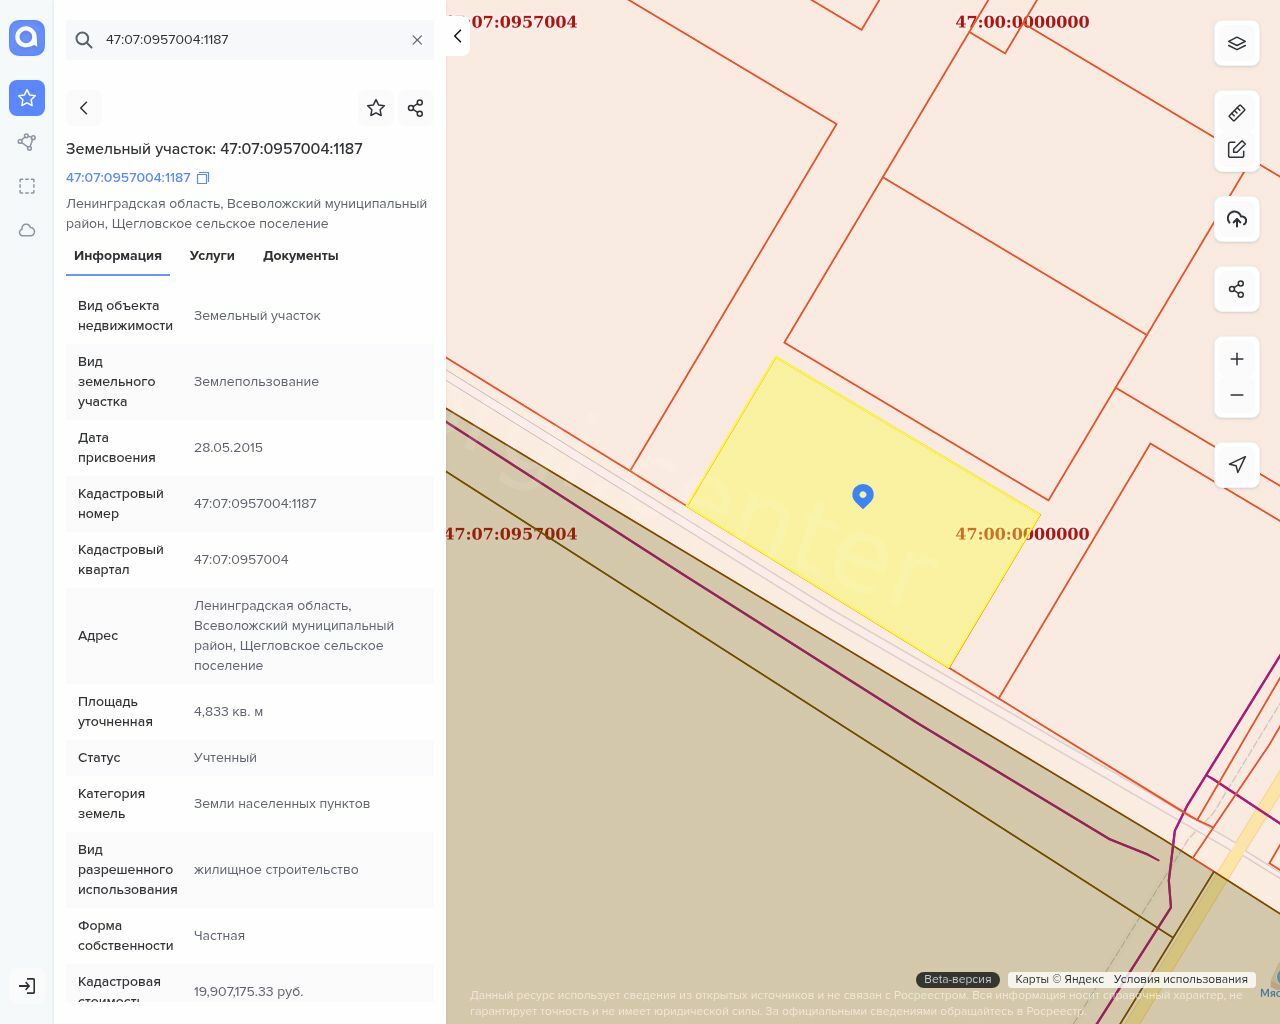Share parcel via panel share icon
Viewport: 1280px width, 1024px height.
pos(415,108)
